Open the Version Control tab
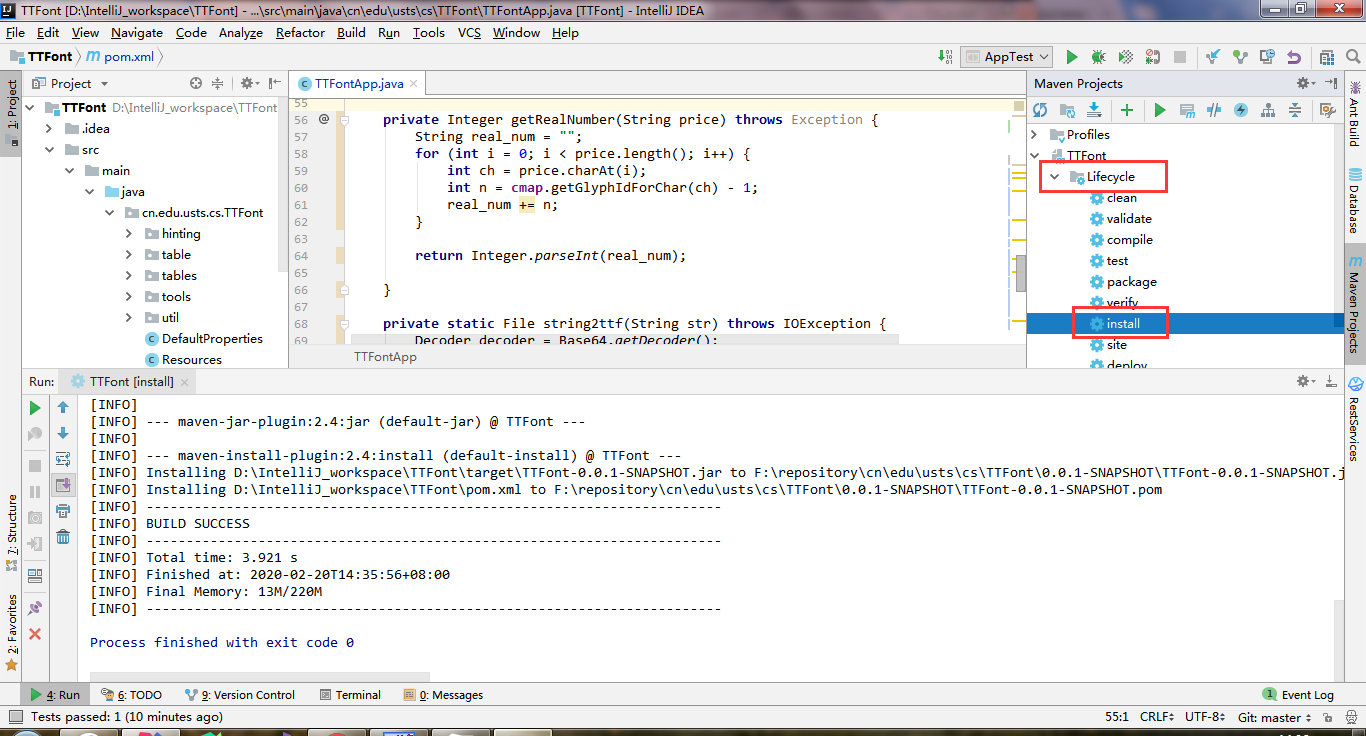 pyautogui.click(x=239, y=695)
